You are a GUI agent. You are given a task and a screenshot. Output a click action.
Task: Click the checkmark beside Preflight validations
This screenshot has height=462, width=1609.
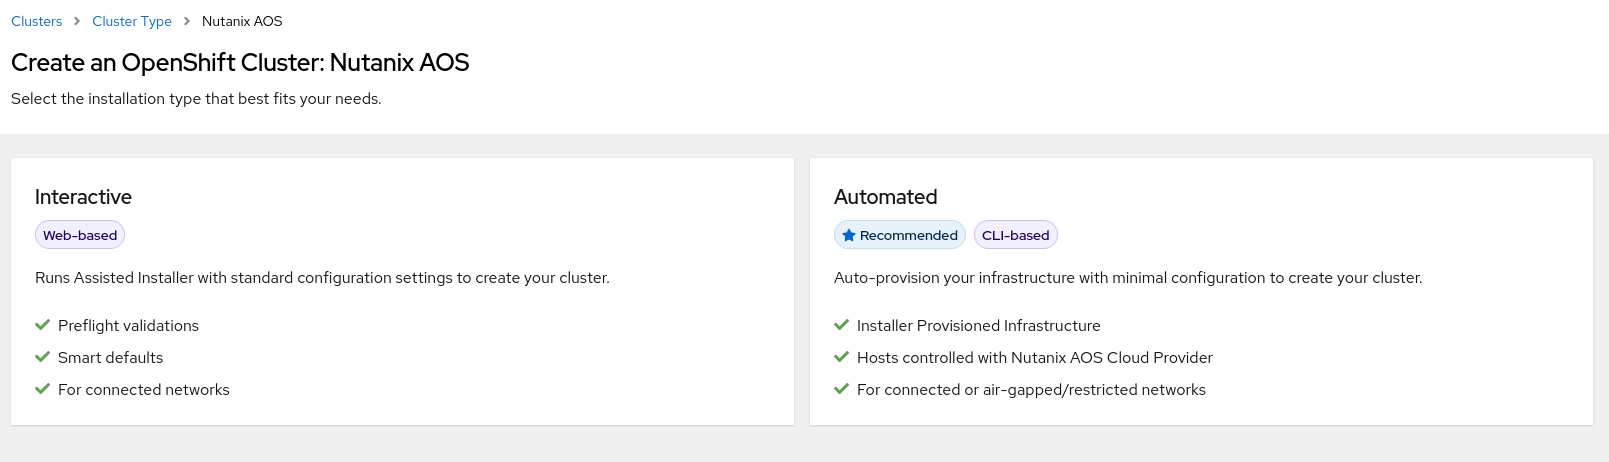coord(42,325)
